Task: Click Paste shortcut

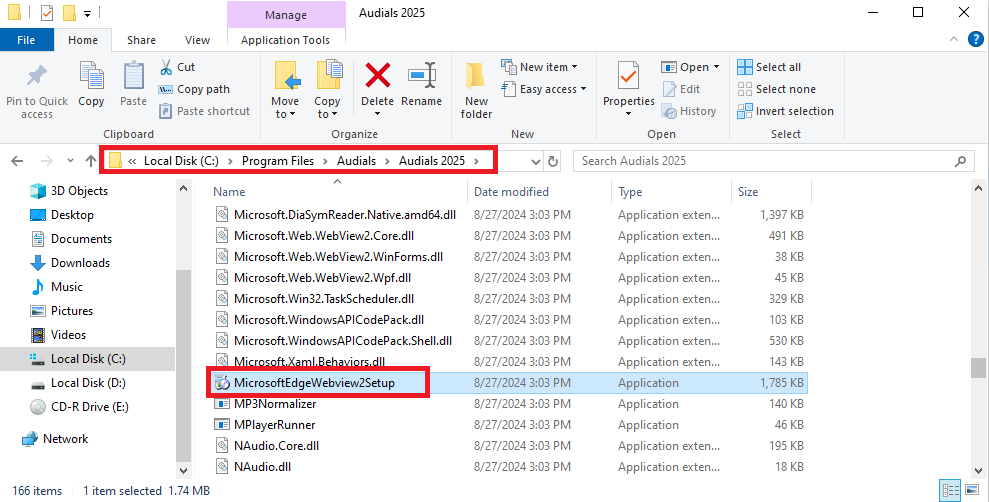Action: pos(204,111)
